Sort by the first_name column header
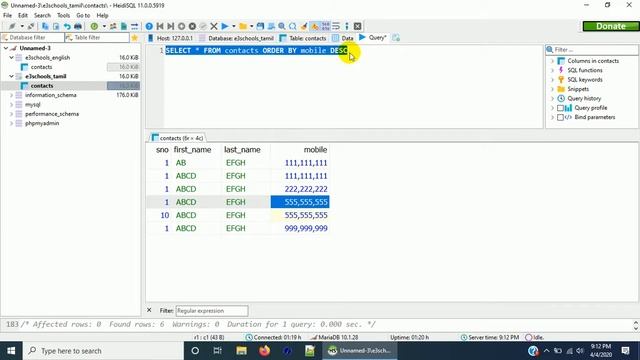This screenshot has width=640, height=360. (196, 150)
